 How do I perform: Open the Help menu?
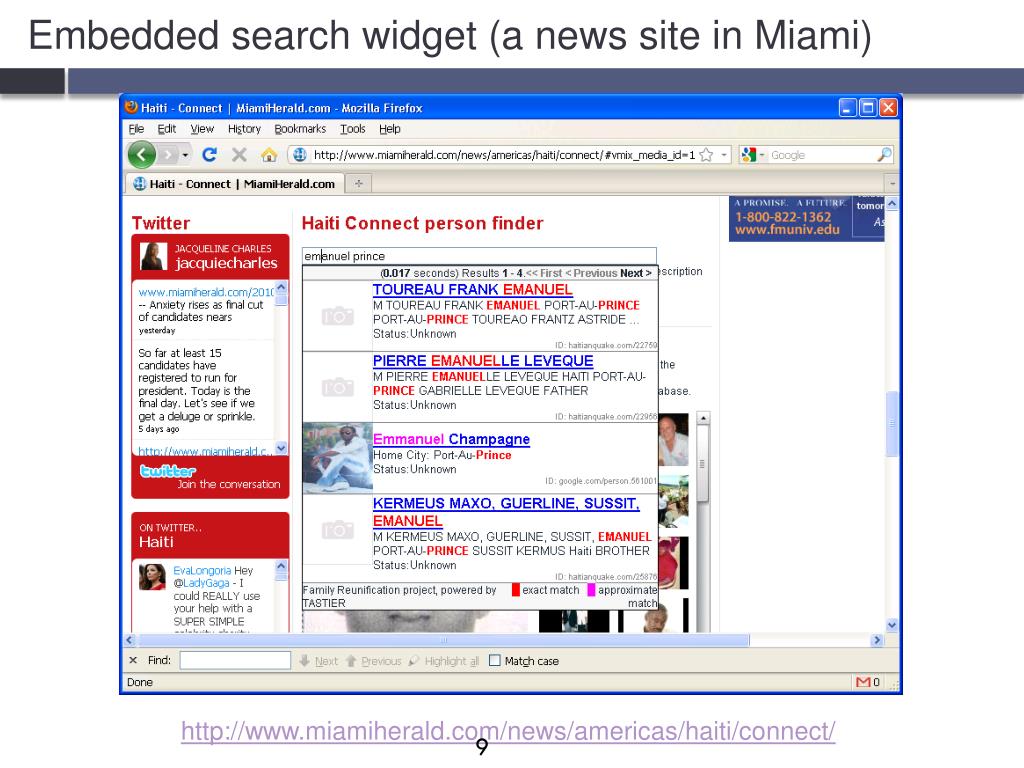tap(390, 129)
